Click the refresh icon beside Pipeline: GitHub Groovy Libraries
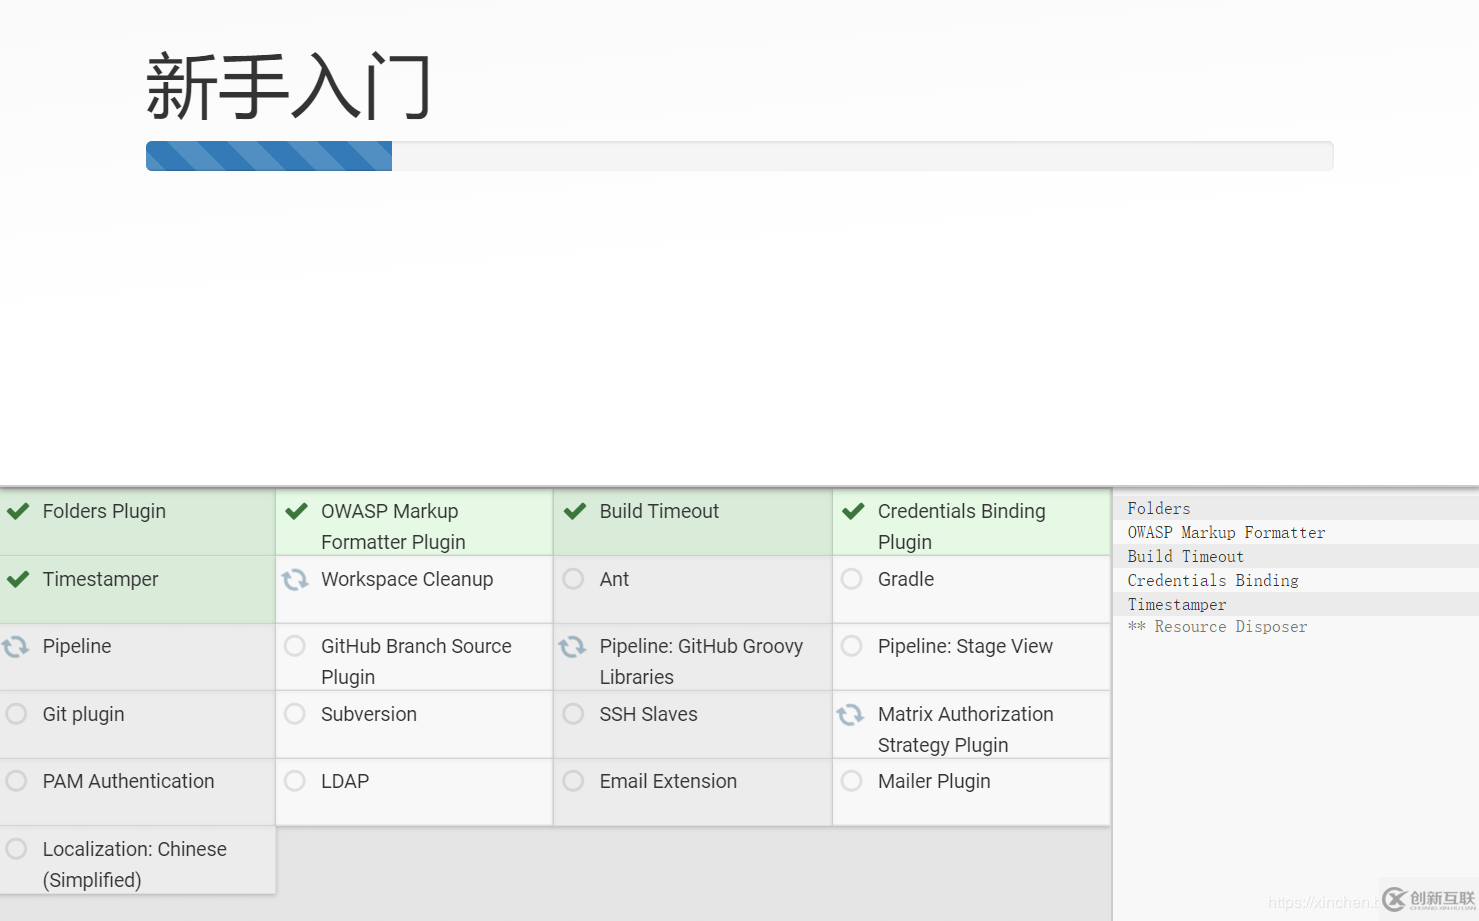1479x921 pixels. point(573,646)
